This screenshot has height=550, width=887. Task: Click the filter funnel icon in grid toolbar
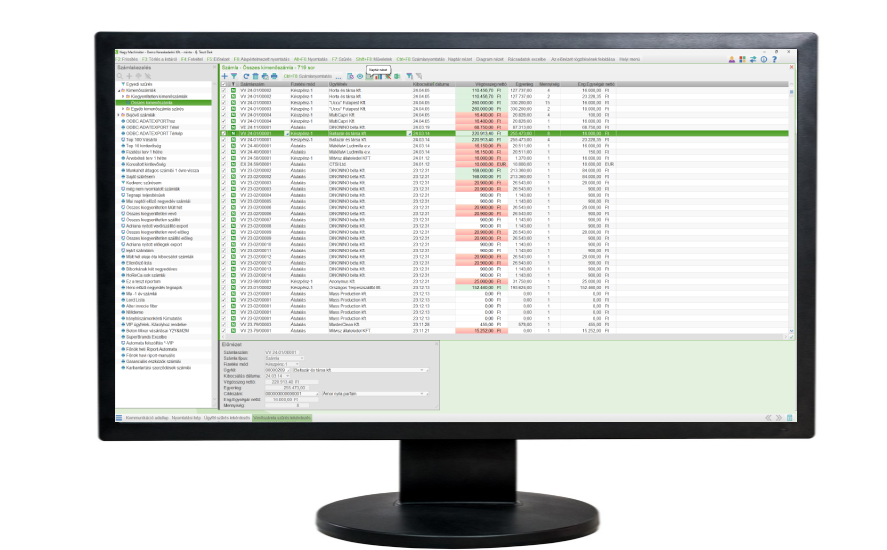[x=234, y=76]
